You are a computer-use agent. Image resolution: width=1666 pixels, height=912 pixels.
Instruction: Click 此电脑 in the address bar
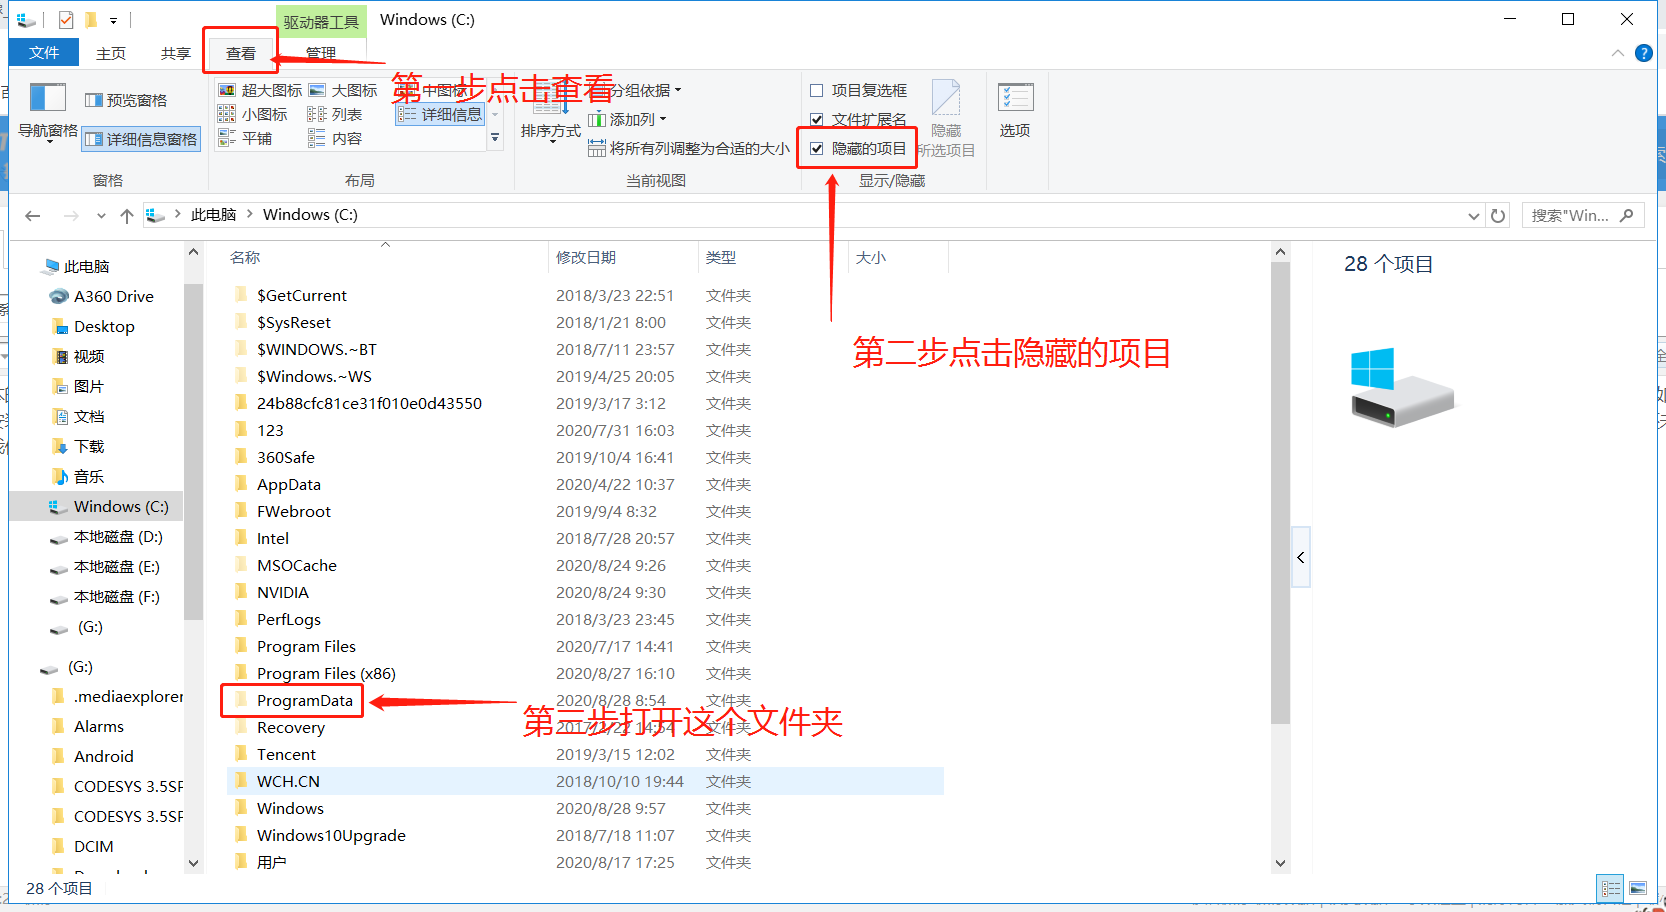point(213,214)
